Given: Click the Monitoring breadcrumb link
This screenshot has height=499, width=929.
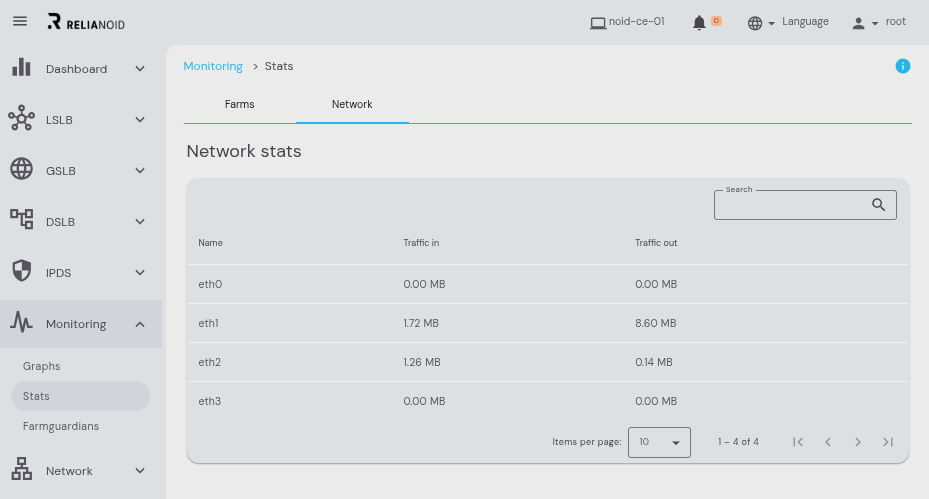Looking at the screenshot, I should (x=213, y=66).
